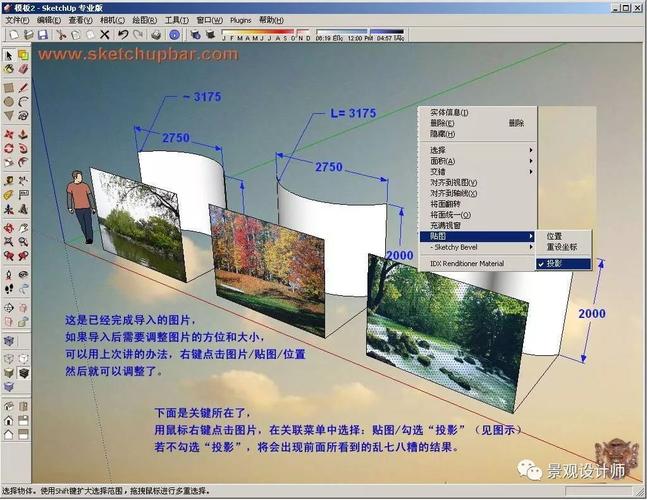Pick the Paint Bucket tool
This screenshot has height=500, width=647.
point(9,69)
